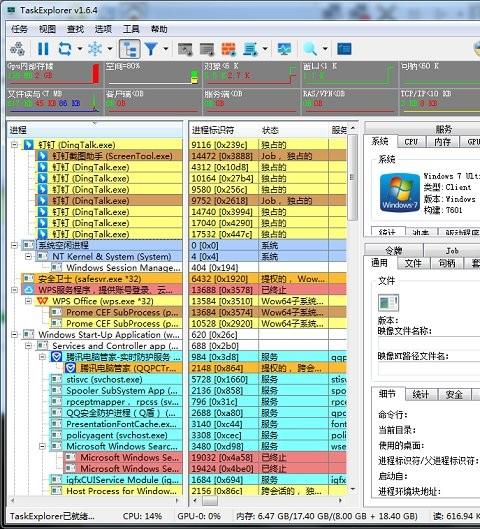This screenshot has width=480, height=529.
Task: Collapse the 系统空闲进程 tree node
Action: 15,245
